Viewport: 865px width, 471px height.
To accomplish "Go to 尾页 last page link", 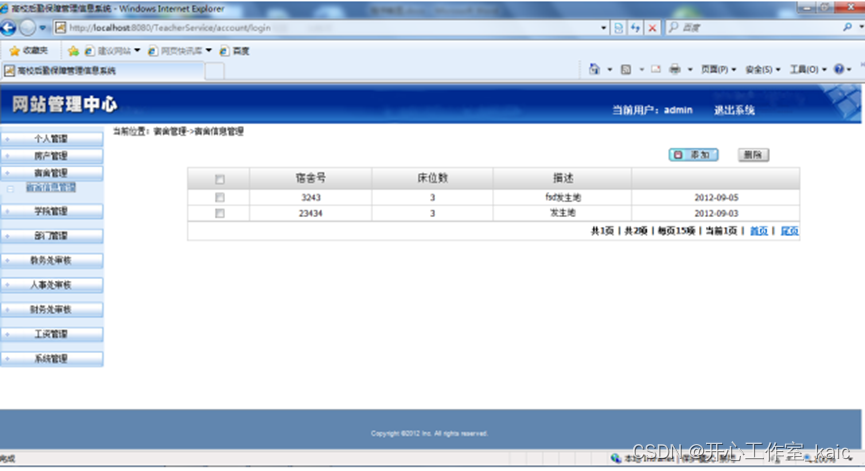I will (x=789, y=231).
